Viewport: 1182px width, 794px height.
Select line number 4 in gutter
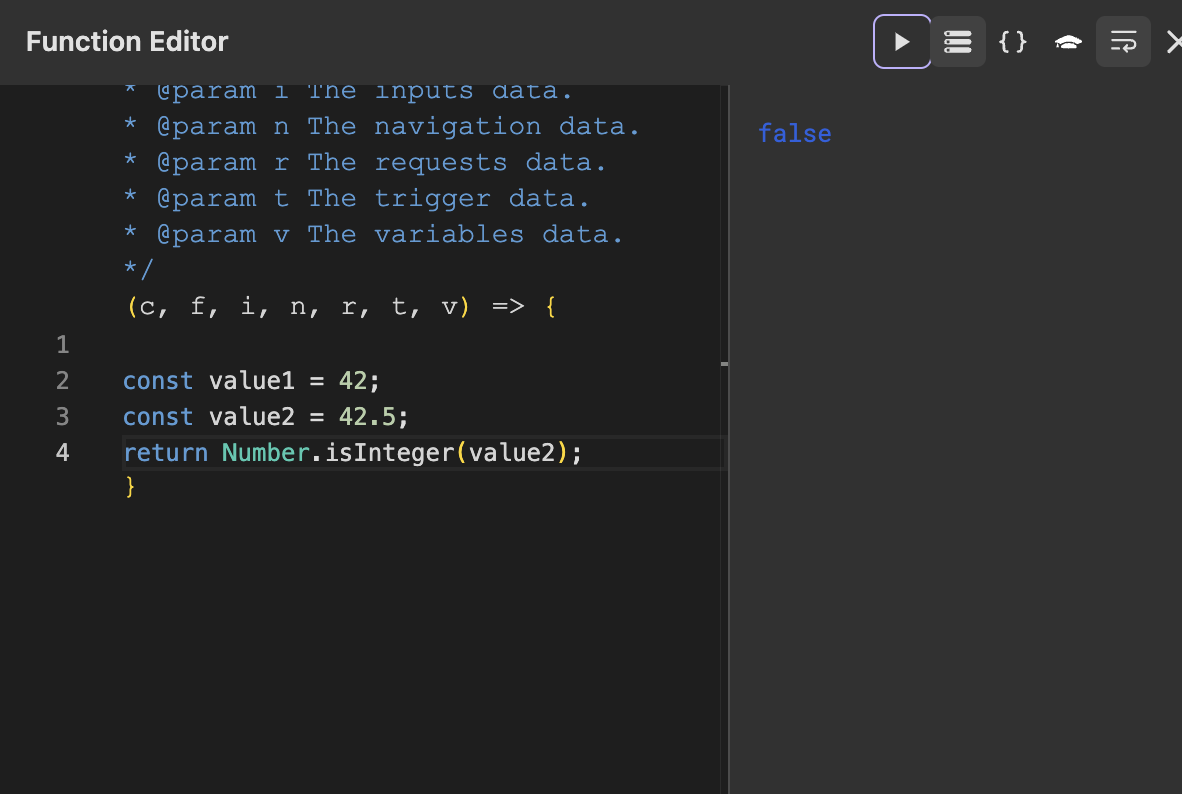coord(63,452)
